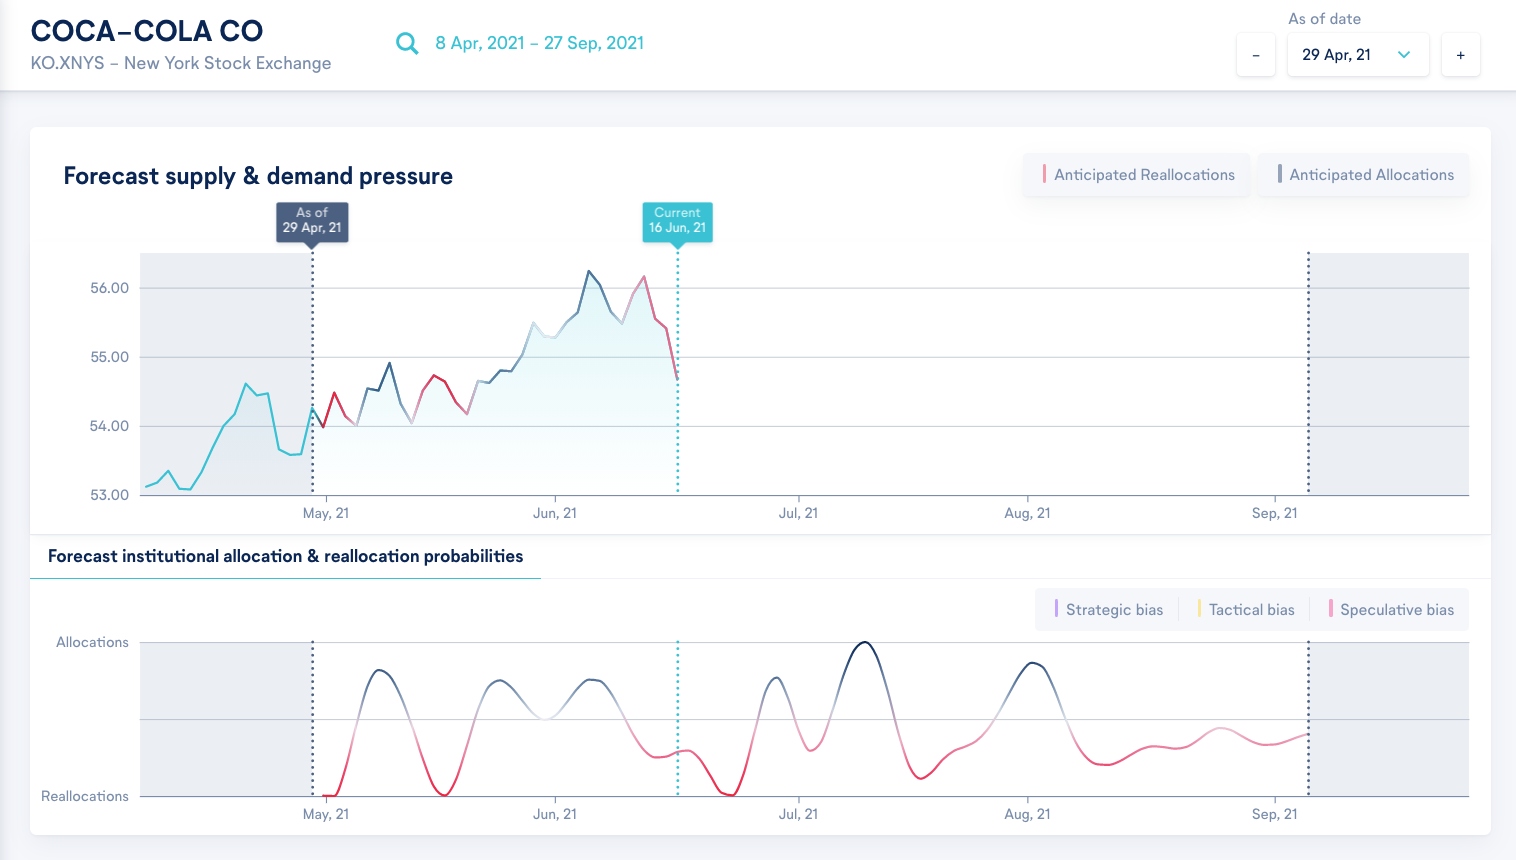The width and height of the screenshot is (1516, 860).
Task: Click the 53.00 price axis label
Action: point(109,495)
